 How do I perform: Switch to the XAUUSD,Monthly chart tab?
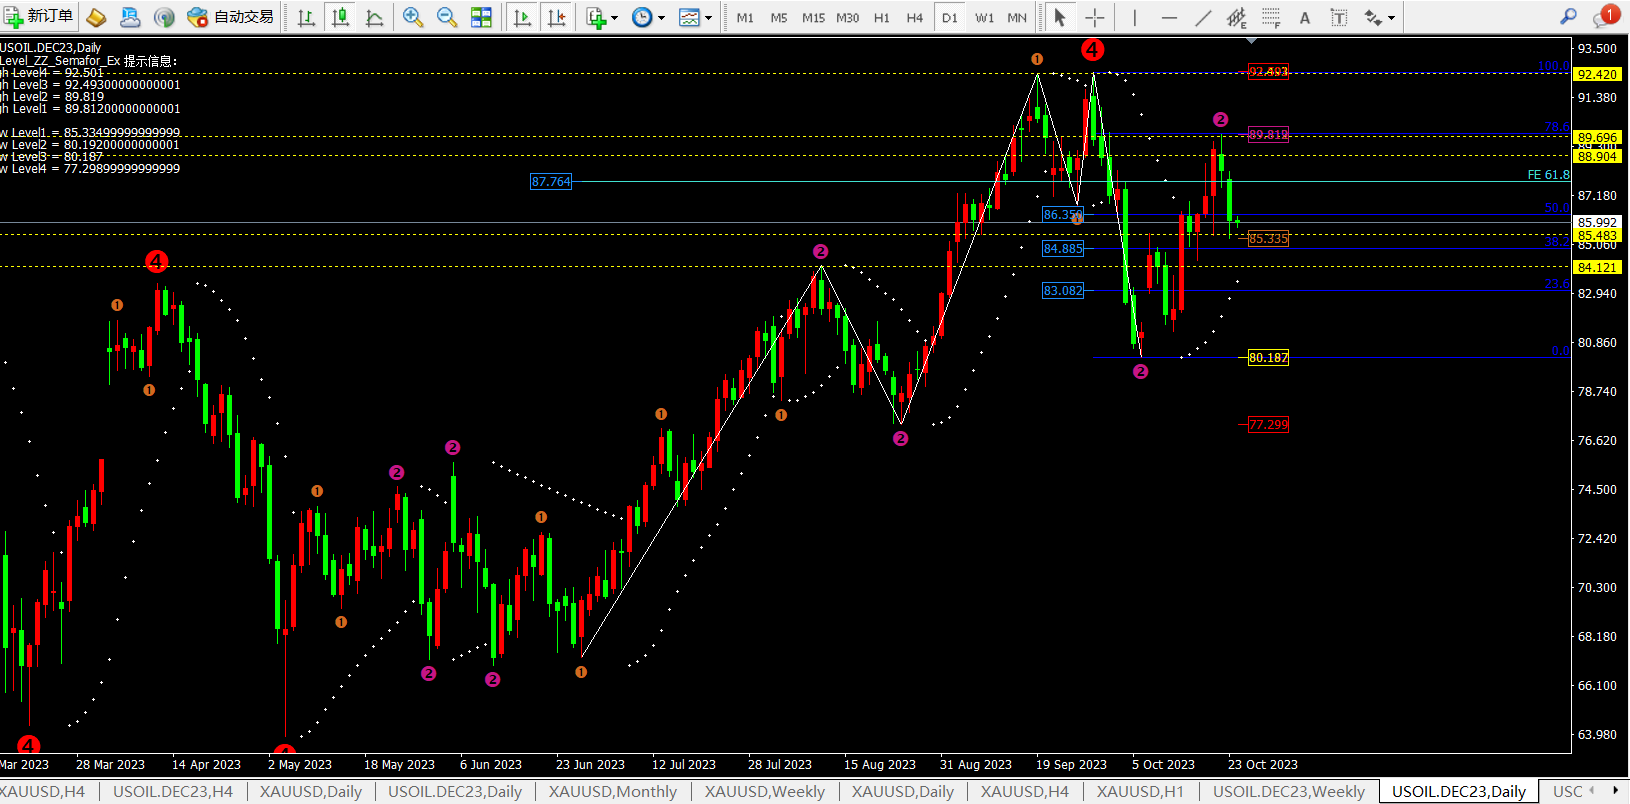(613, 791)
